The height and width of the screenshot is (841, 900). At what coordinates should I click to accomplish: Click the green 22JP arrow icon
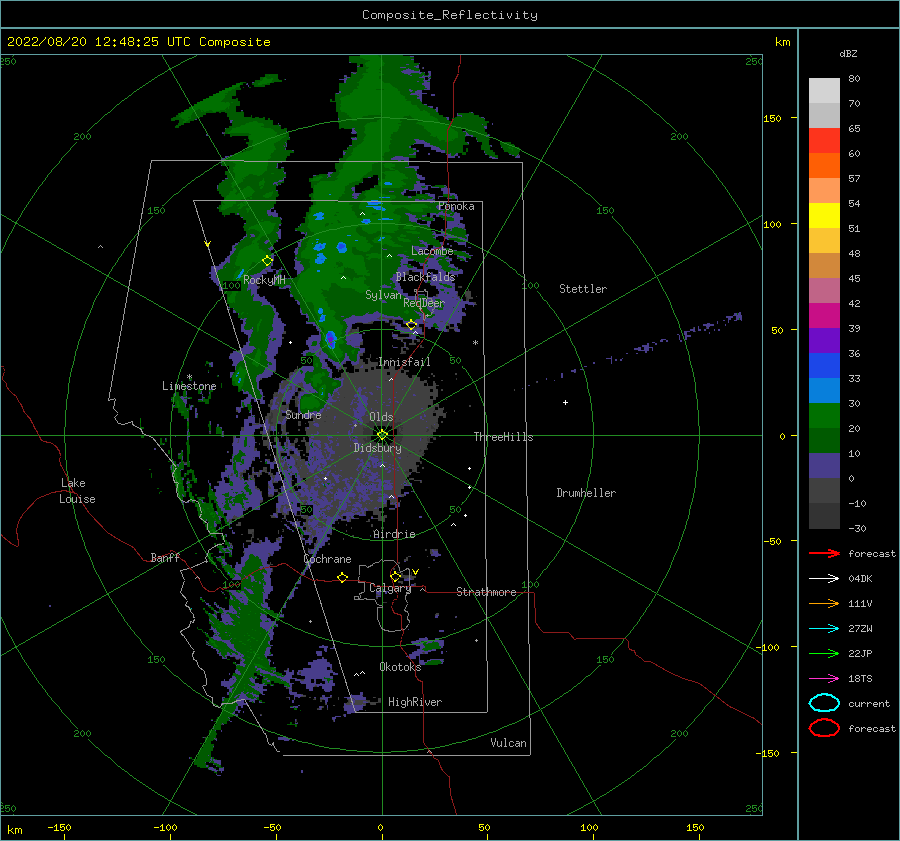824,653
